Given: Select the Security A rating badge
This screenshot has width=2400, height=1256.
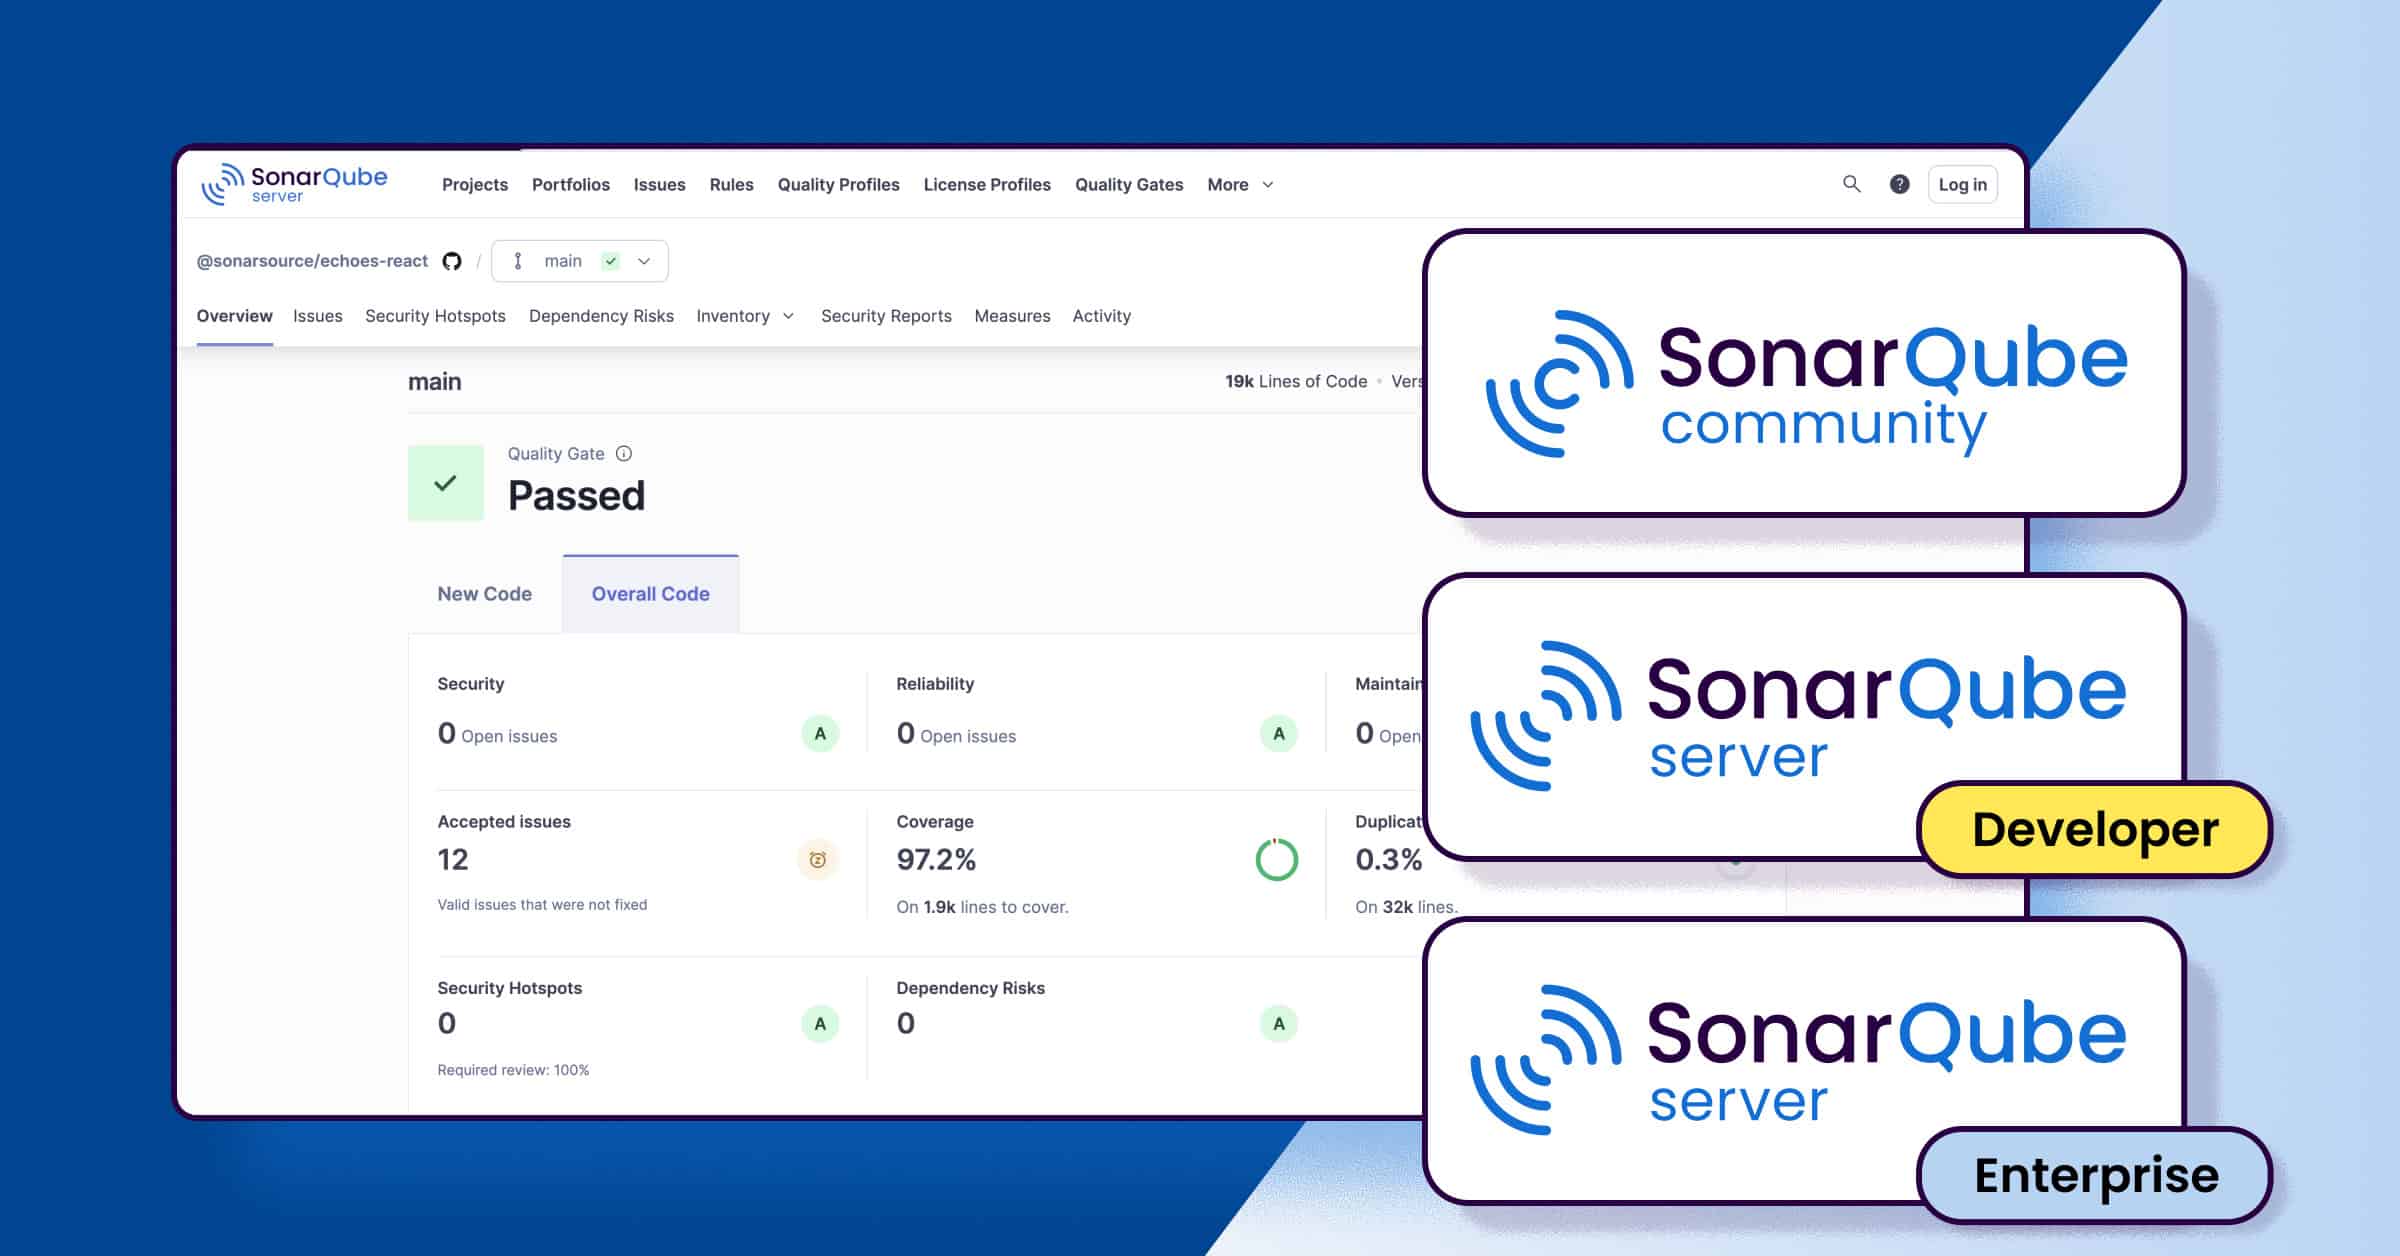Looking at the screenshot, I should click(819, 733).
